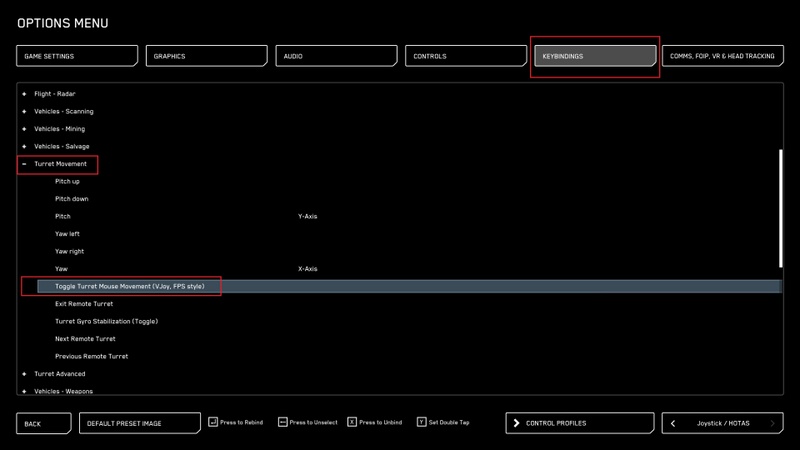This screenshot has height=450, width=800.
Task: Click the Press to Rebind key icon
Action: pos(213,422)
